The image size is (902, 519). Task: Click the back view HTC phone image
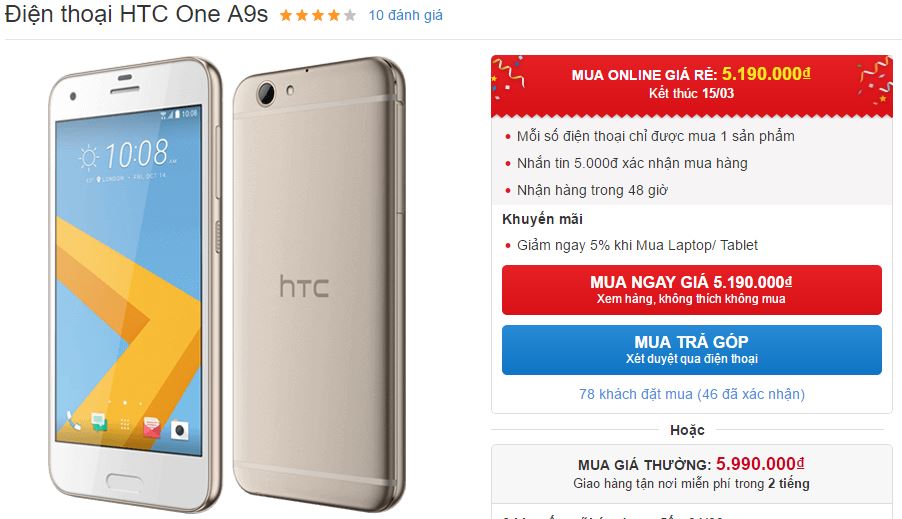(319, 284)
